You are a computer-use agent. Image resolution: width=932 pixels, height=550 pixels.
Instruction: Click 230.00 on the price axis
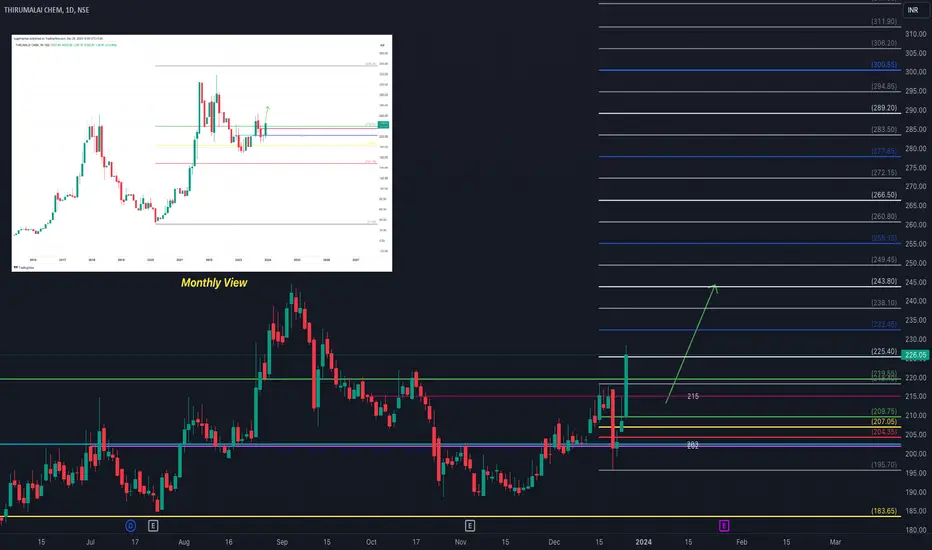click(916, 340)
